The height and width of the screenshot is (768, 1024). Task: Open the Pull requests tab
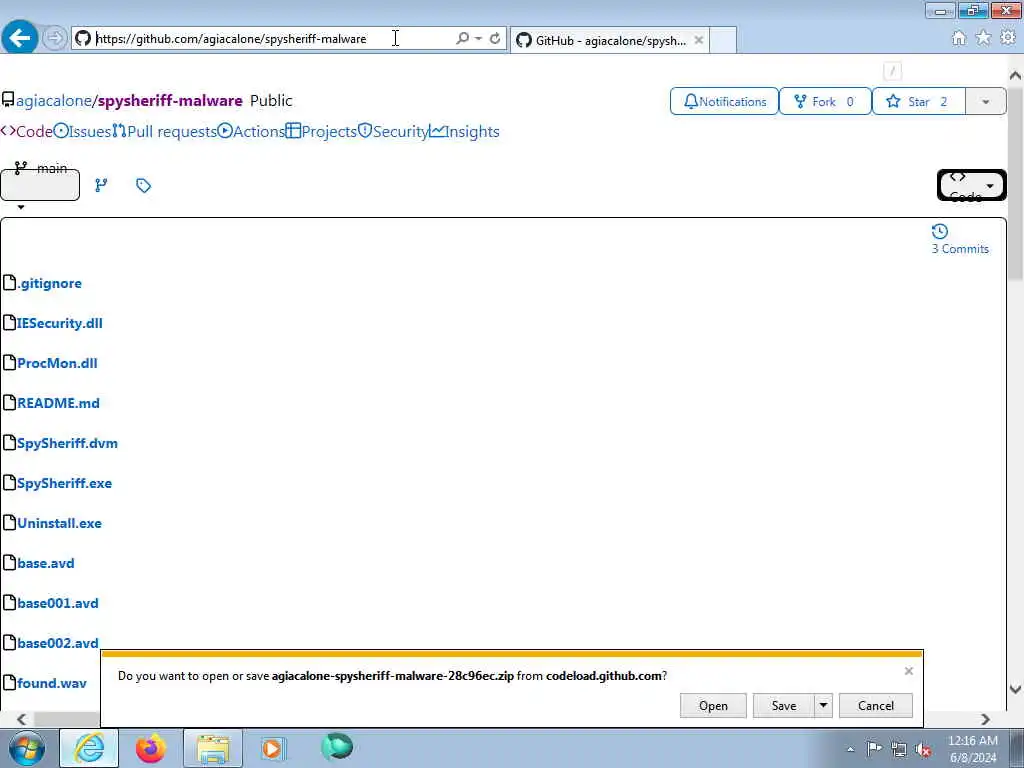pos(164,131)
